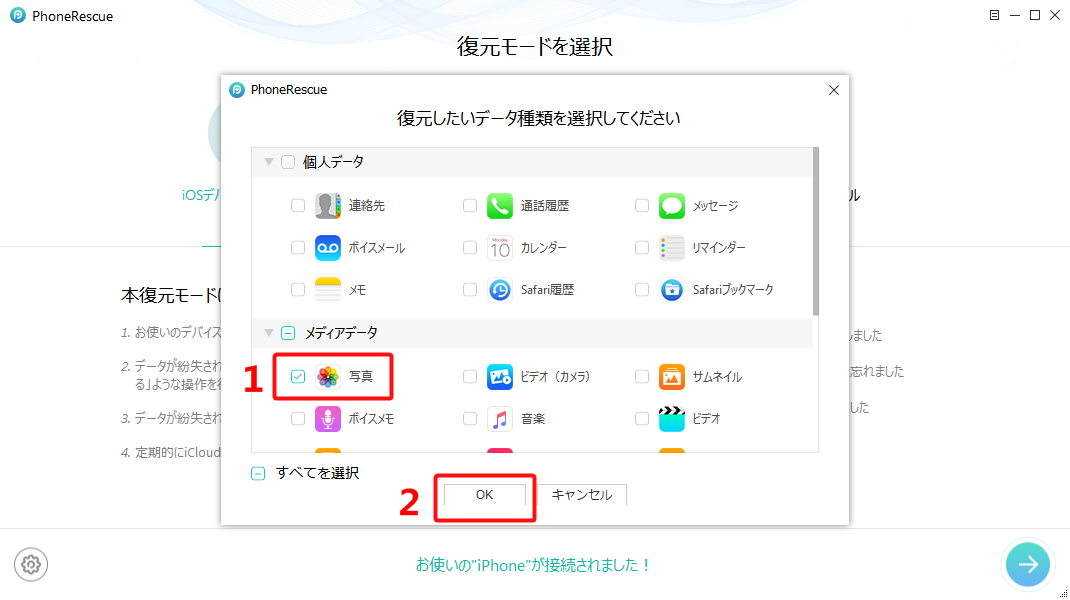Check the 音楽 checkbox

[x=469, y=418]
